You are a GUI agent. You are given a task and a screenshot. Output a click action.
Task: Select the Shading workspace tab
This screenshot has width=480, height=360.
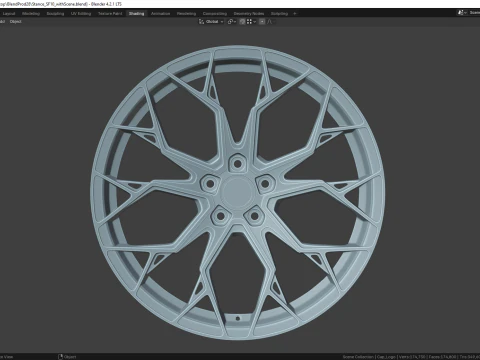[136, 14]
